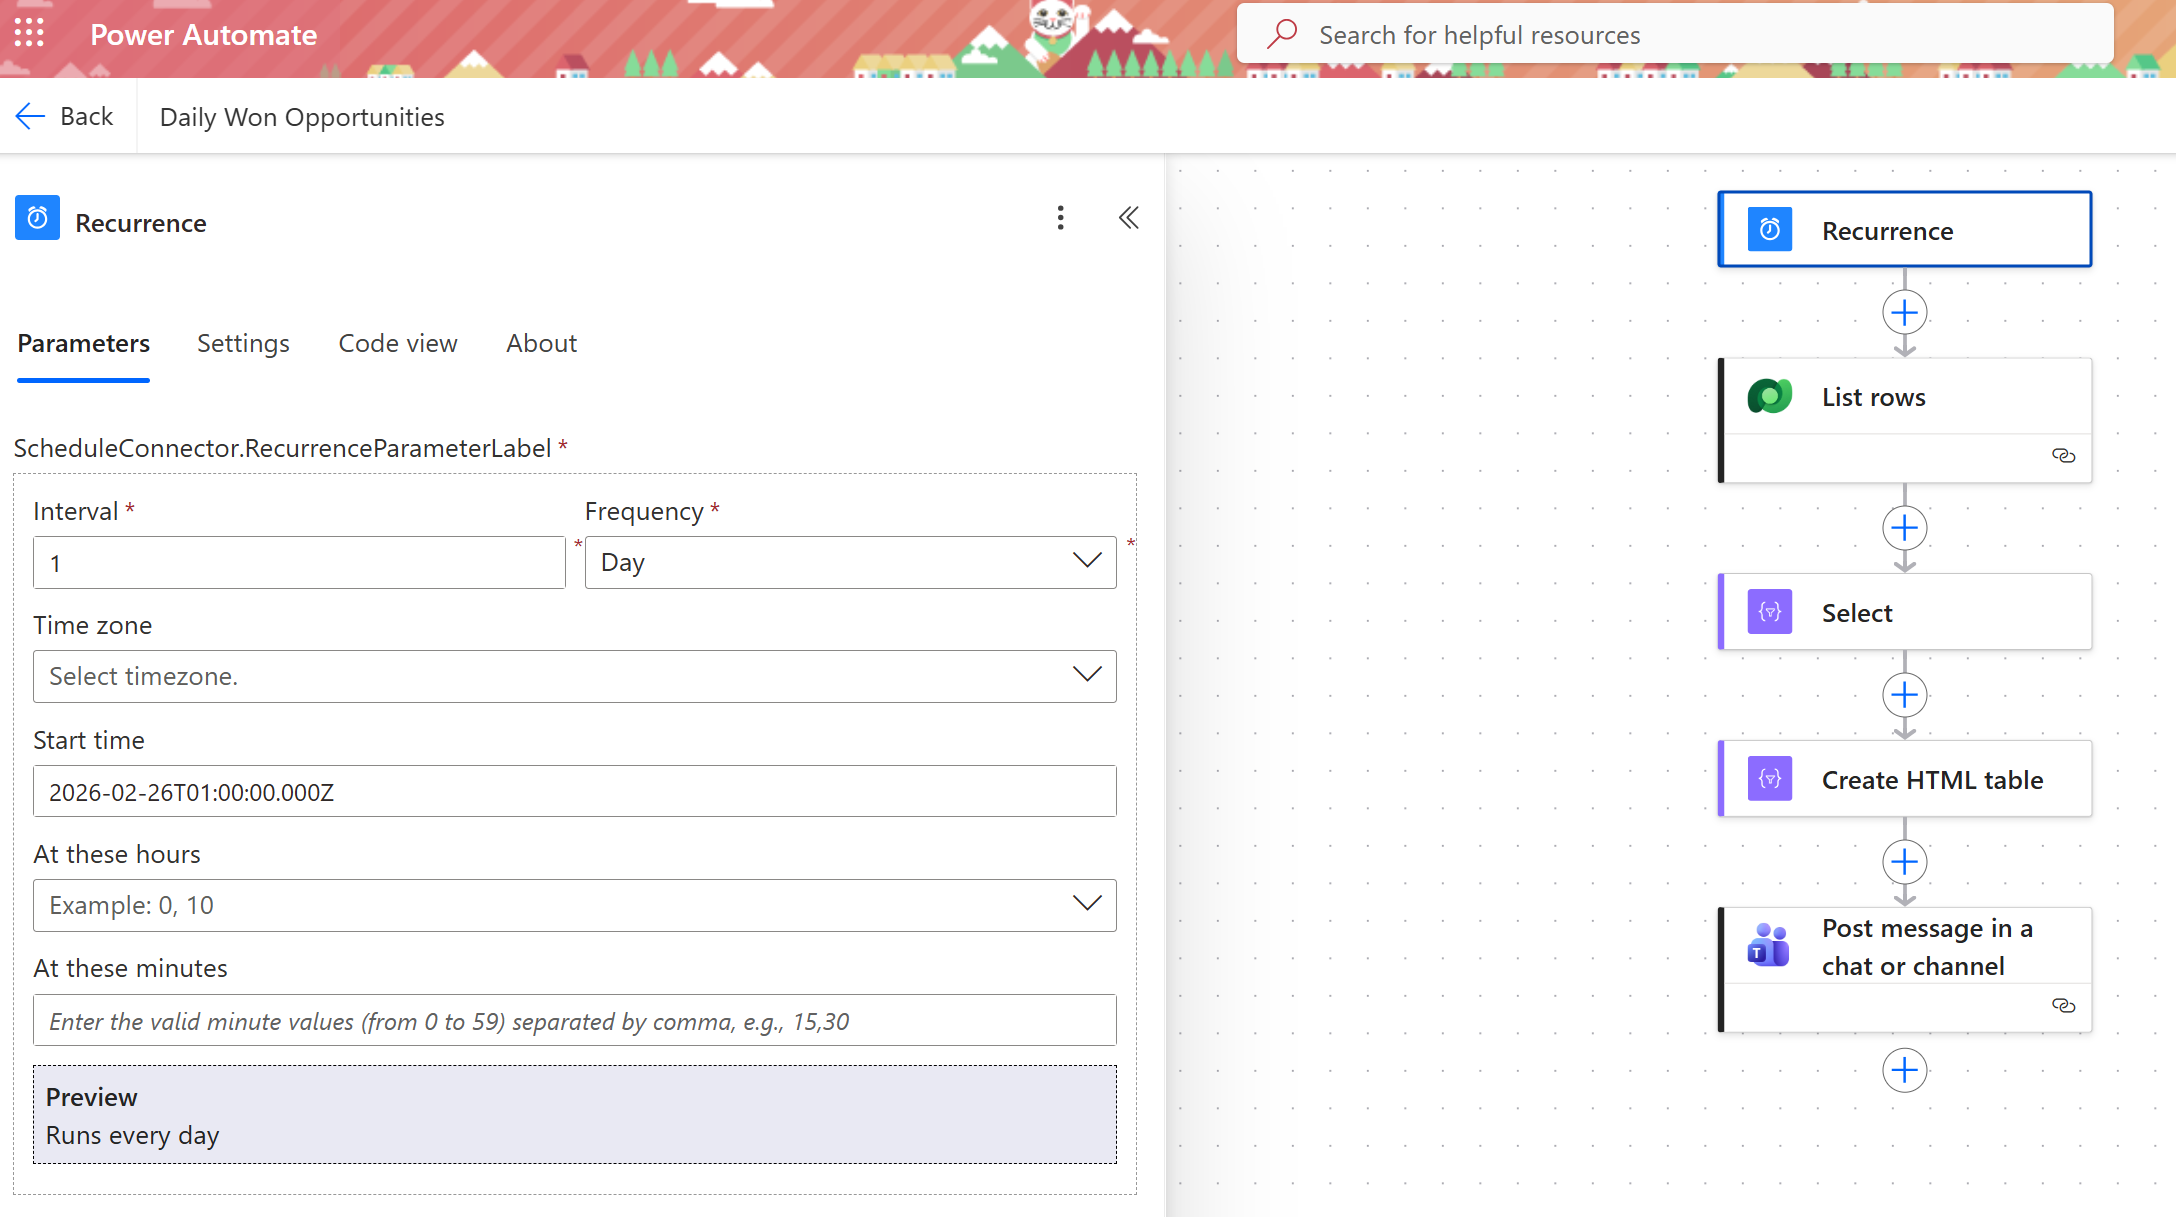Add a new step at flow end
This screenshot has height=1217, width=2176.
point(1904,1070)
